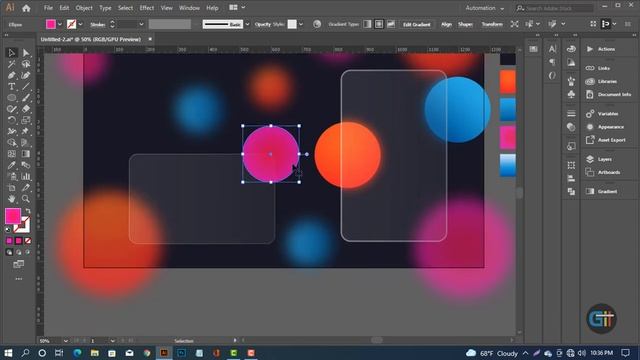Open Recolor Artwork circle icon

coord(317,24)
